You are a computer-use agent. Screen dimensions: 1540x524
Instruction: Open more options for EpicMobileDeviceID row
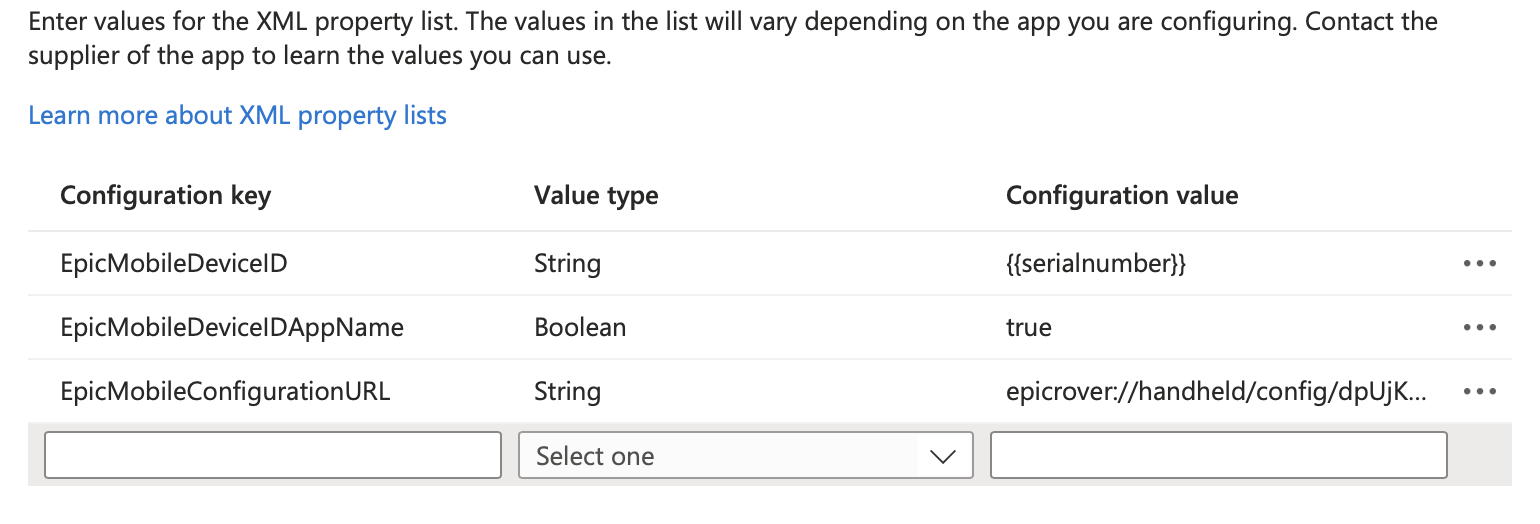click(x=1479, y=264)
